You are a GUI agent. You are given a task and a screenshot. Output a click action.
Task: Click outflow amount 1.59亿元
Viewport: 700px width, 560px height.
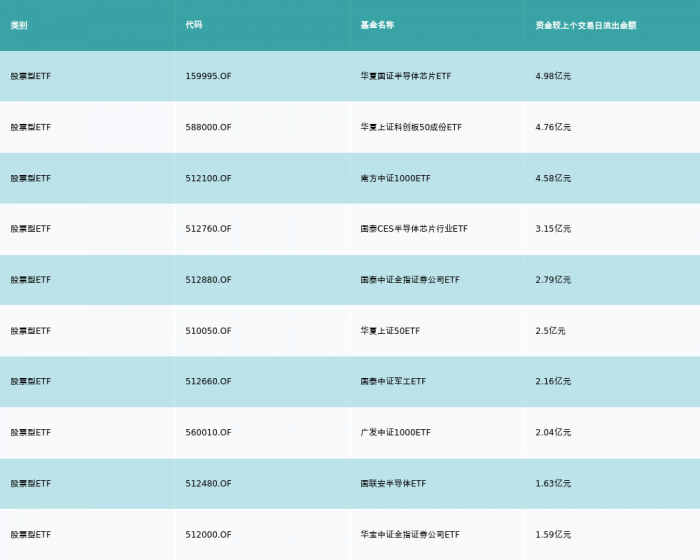[x=553, y=535]
